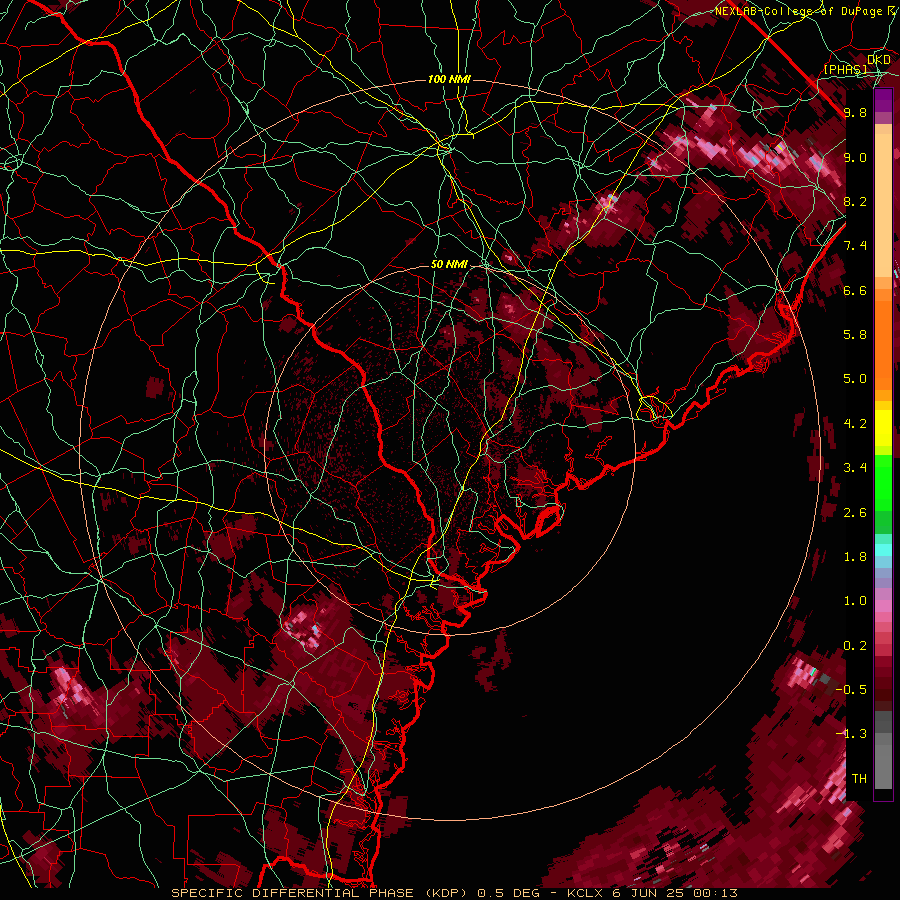Click the 3.4 value on the color scale

(x=855, y=468)
